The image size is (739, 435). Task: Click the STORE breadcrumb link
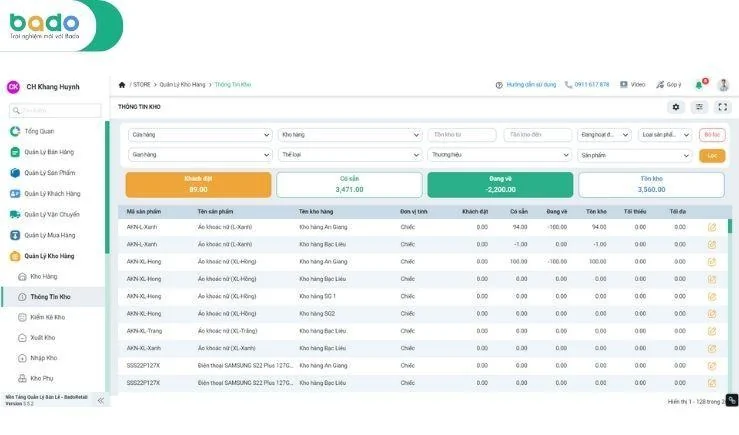coord(141,85)
